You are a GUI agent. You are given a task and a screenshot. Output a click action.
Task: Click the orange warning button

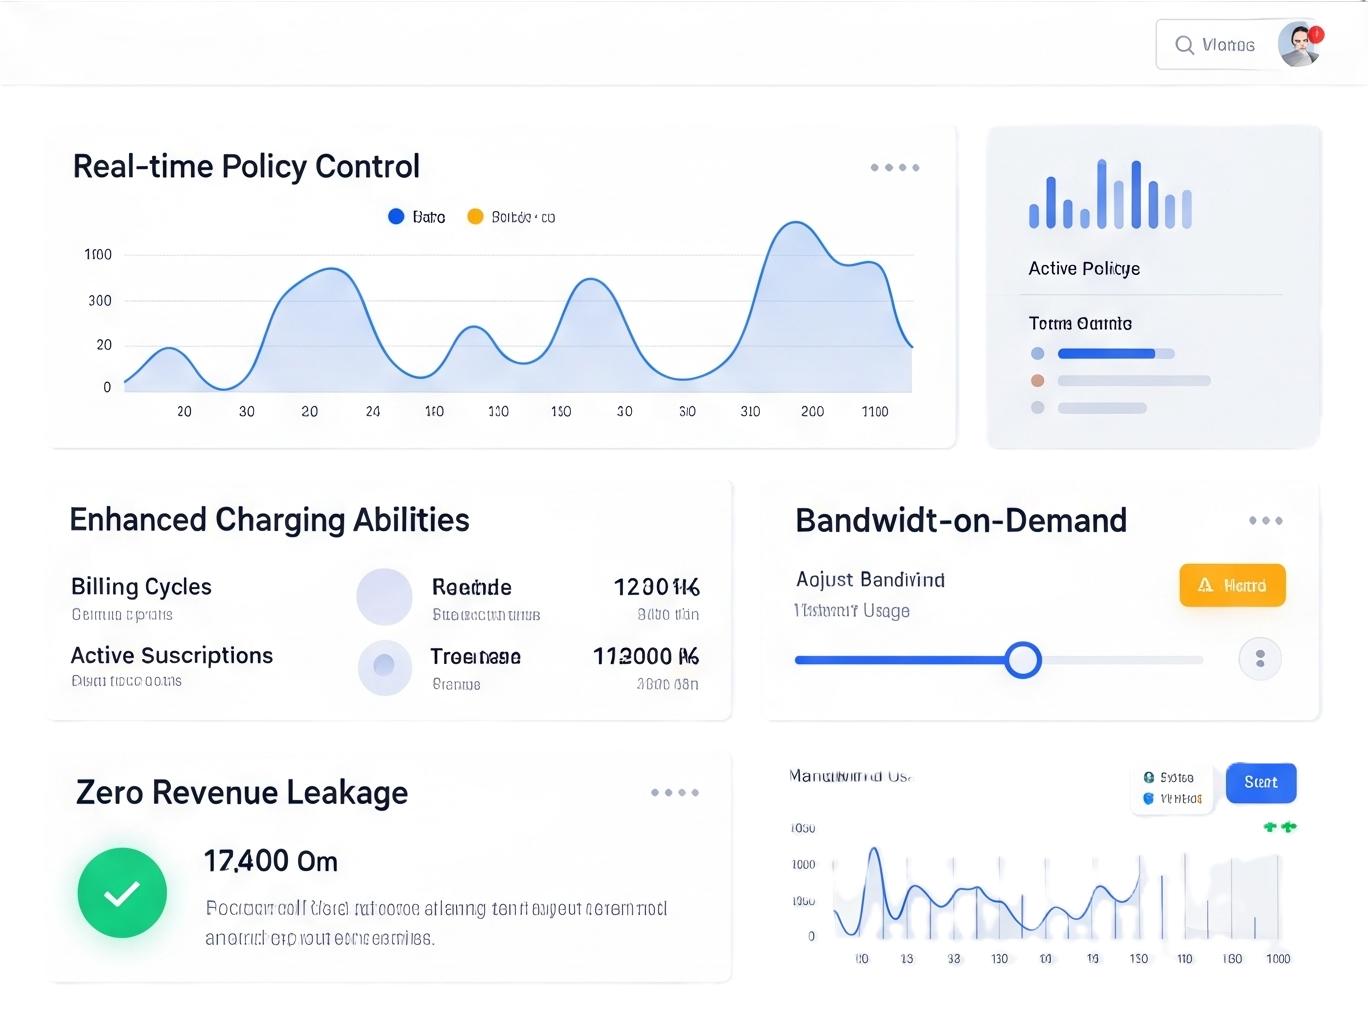(x=1232, y=585)
